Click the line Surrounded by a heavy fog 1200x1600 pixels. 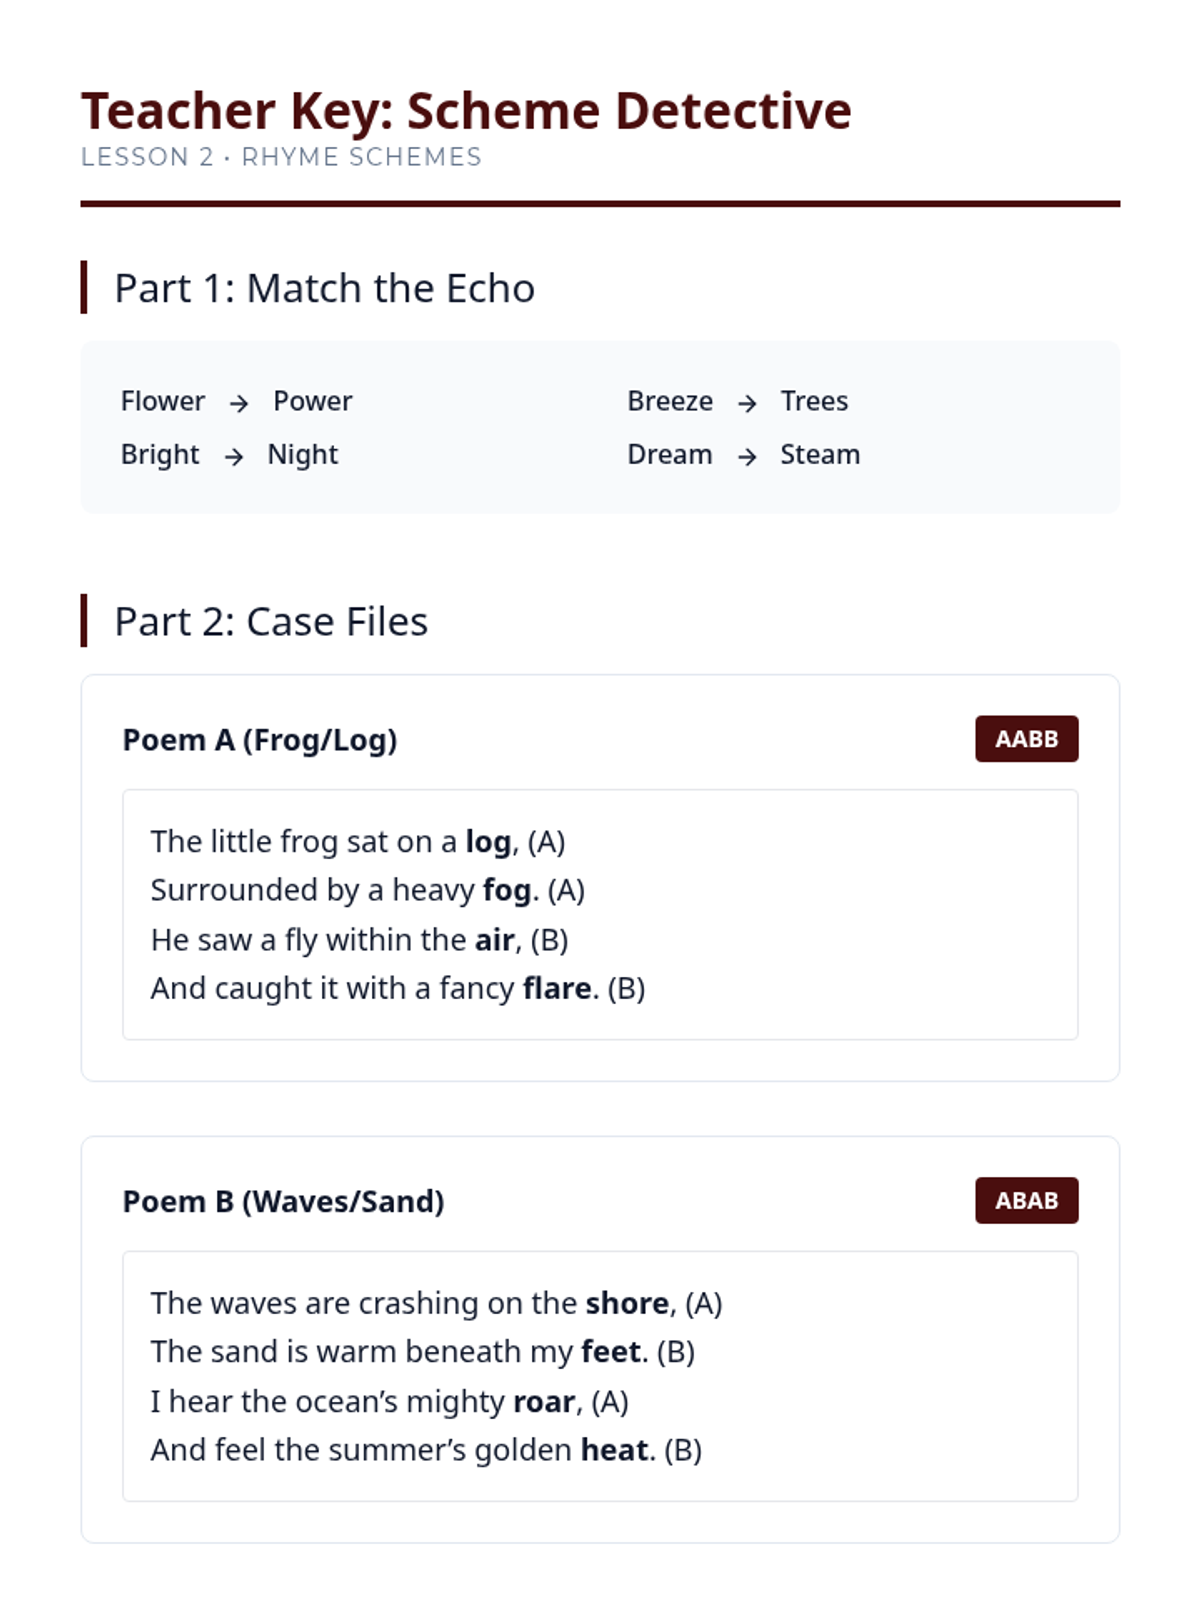[x=367, y=890]
